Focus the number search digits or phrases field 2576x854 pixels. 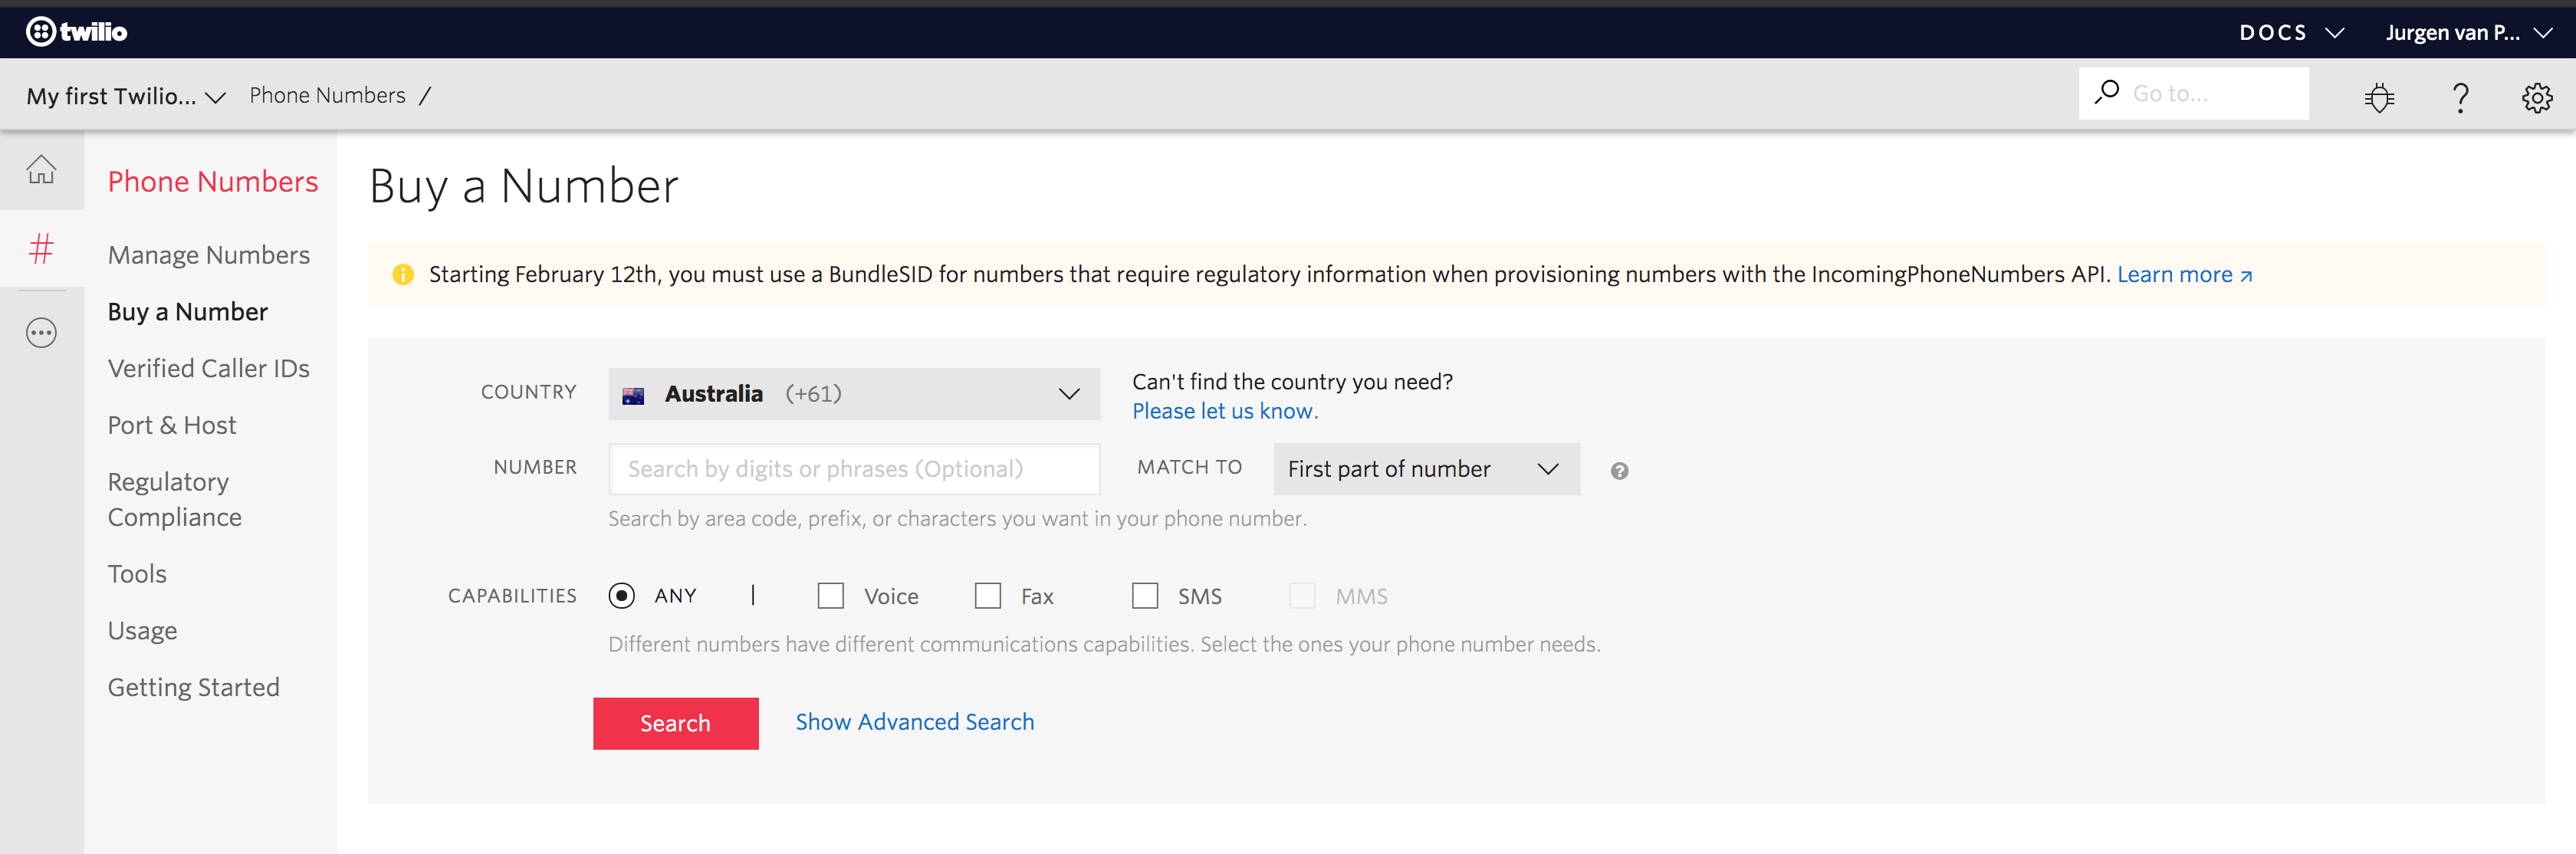tap(854, 469)
